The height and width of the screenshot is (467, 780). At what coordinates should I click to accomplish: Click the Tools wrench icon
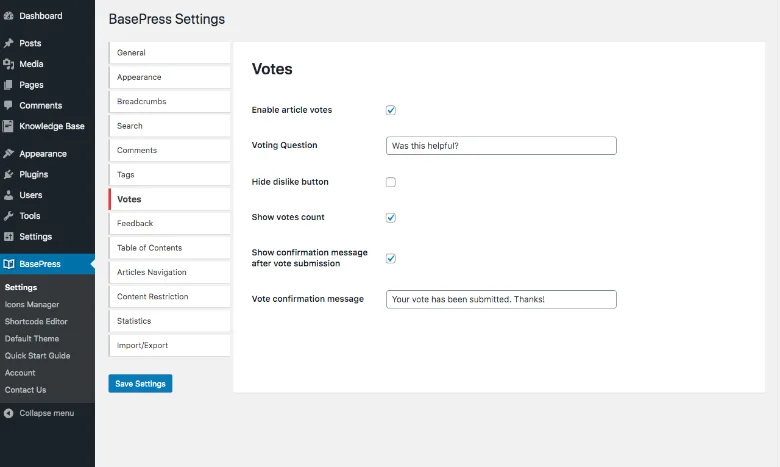(x=8, y=216)
